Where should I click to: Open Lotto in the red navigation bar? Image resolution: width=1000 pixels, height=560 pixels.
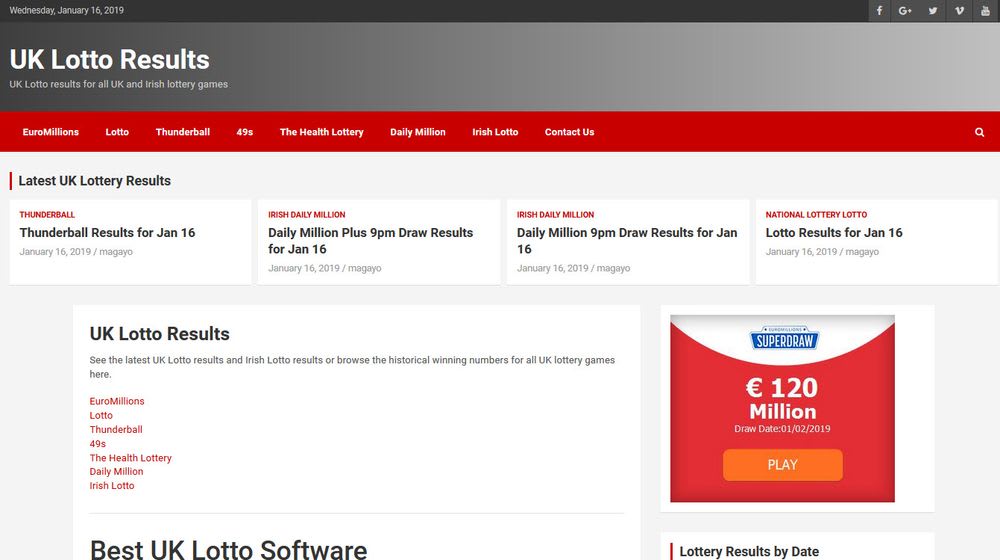(117, 132)
